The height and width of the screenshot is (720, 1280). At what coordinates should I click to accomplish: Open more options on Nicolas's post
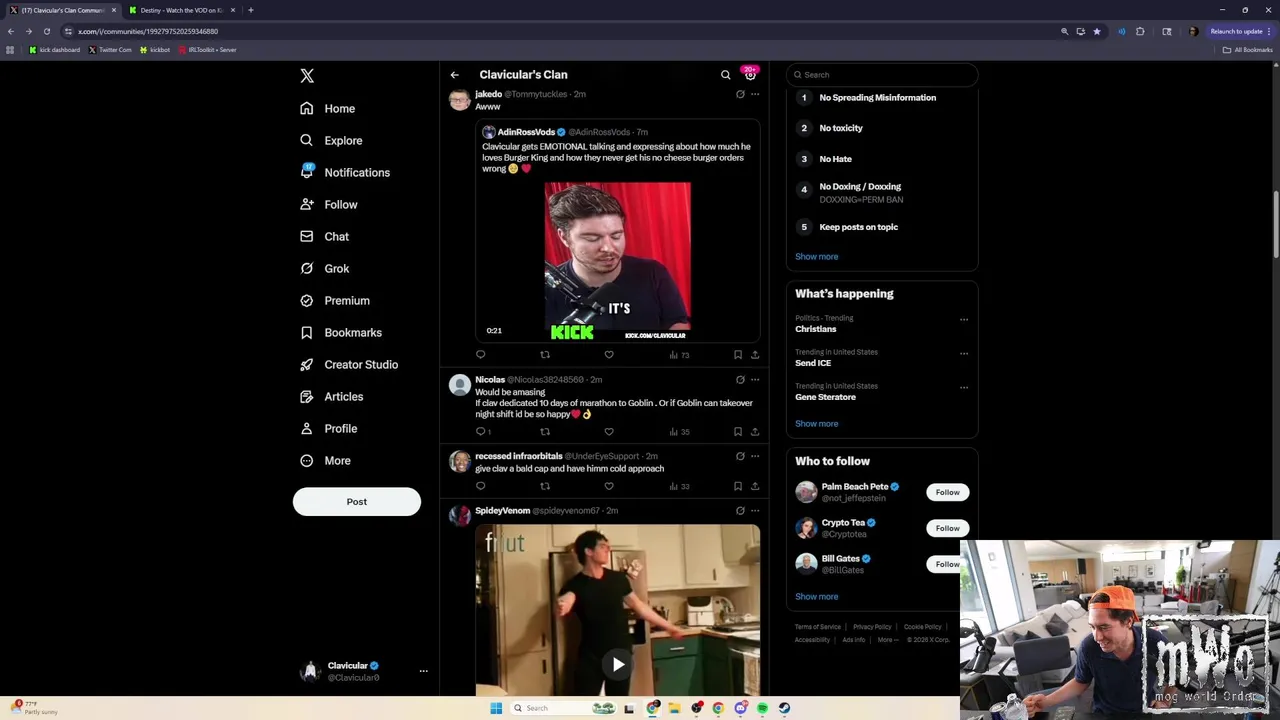click(755, 380)
